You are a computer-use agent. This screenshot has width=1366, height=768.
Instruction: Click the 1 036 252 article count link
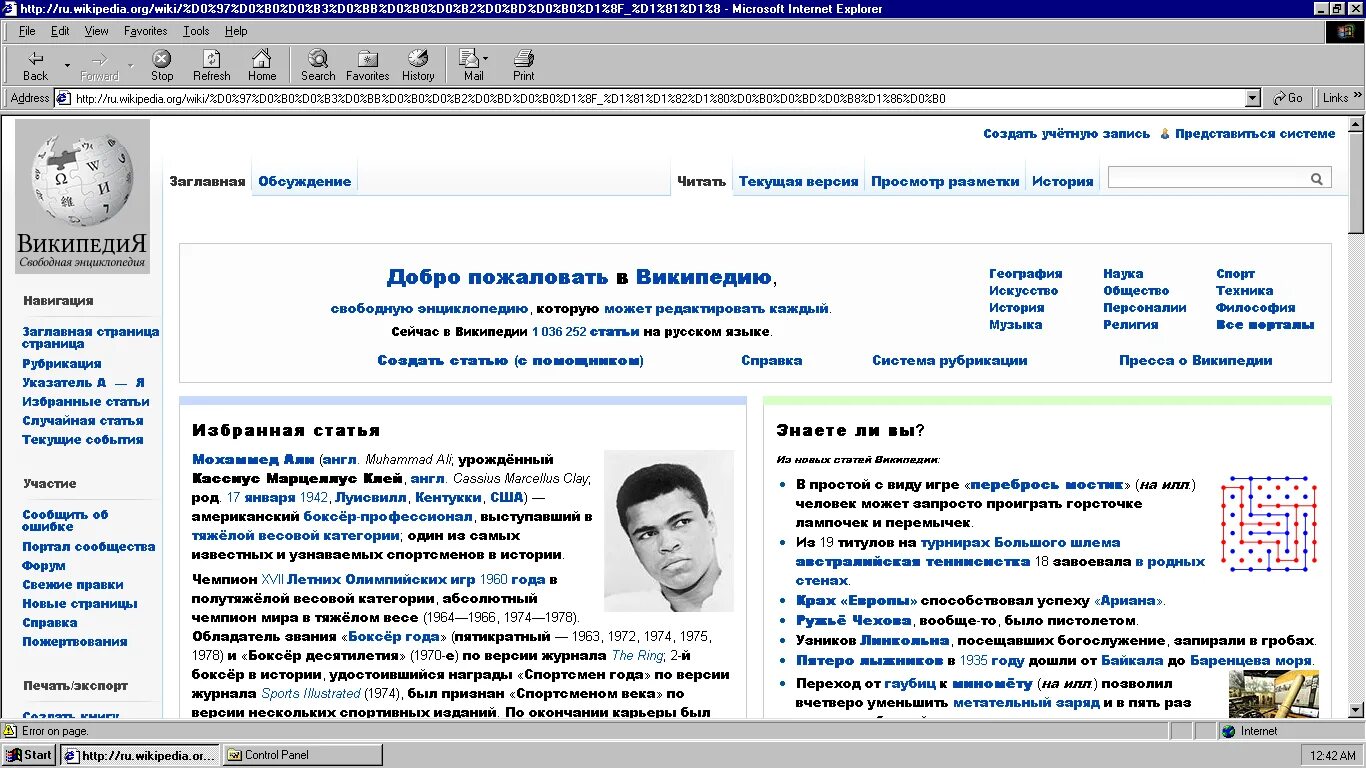558,331
